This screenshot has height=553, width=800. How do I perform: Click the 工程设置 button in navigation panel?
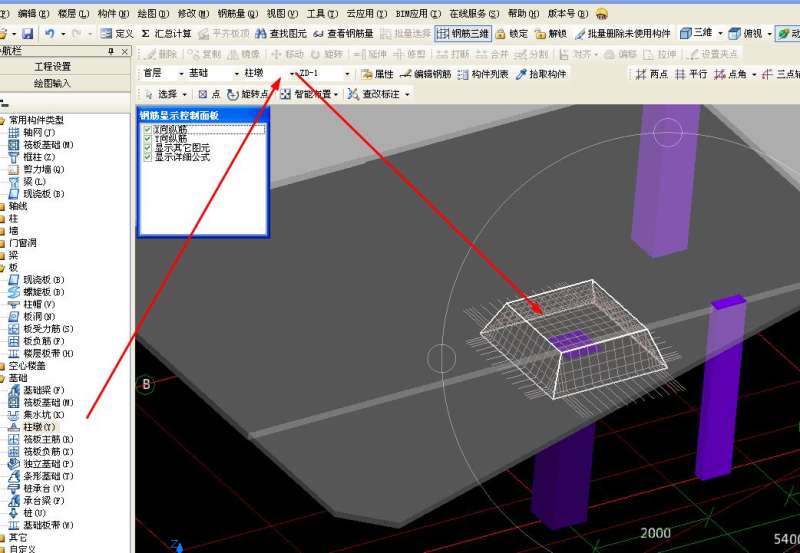52,66
